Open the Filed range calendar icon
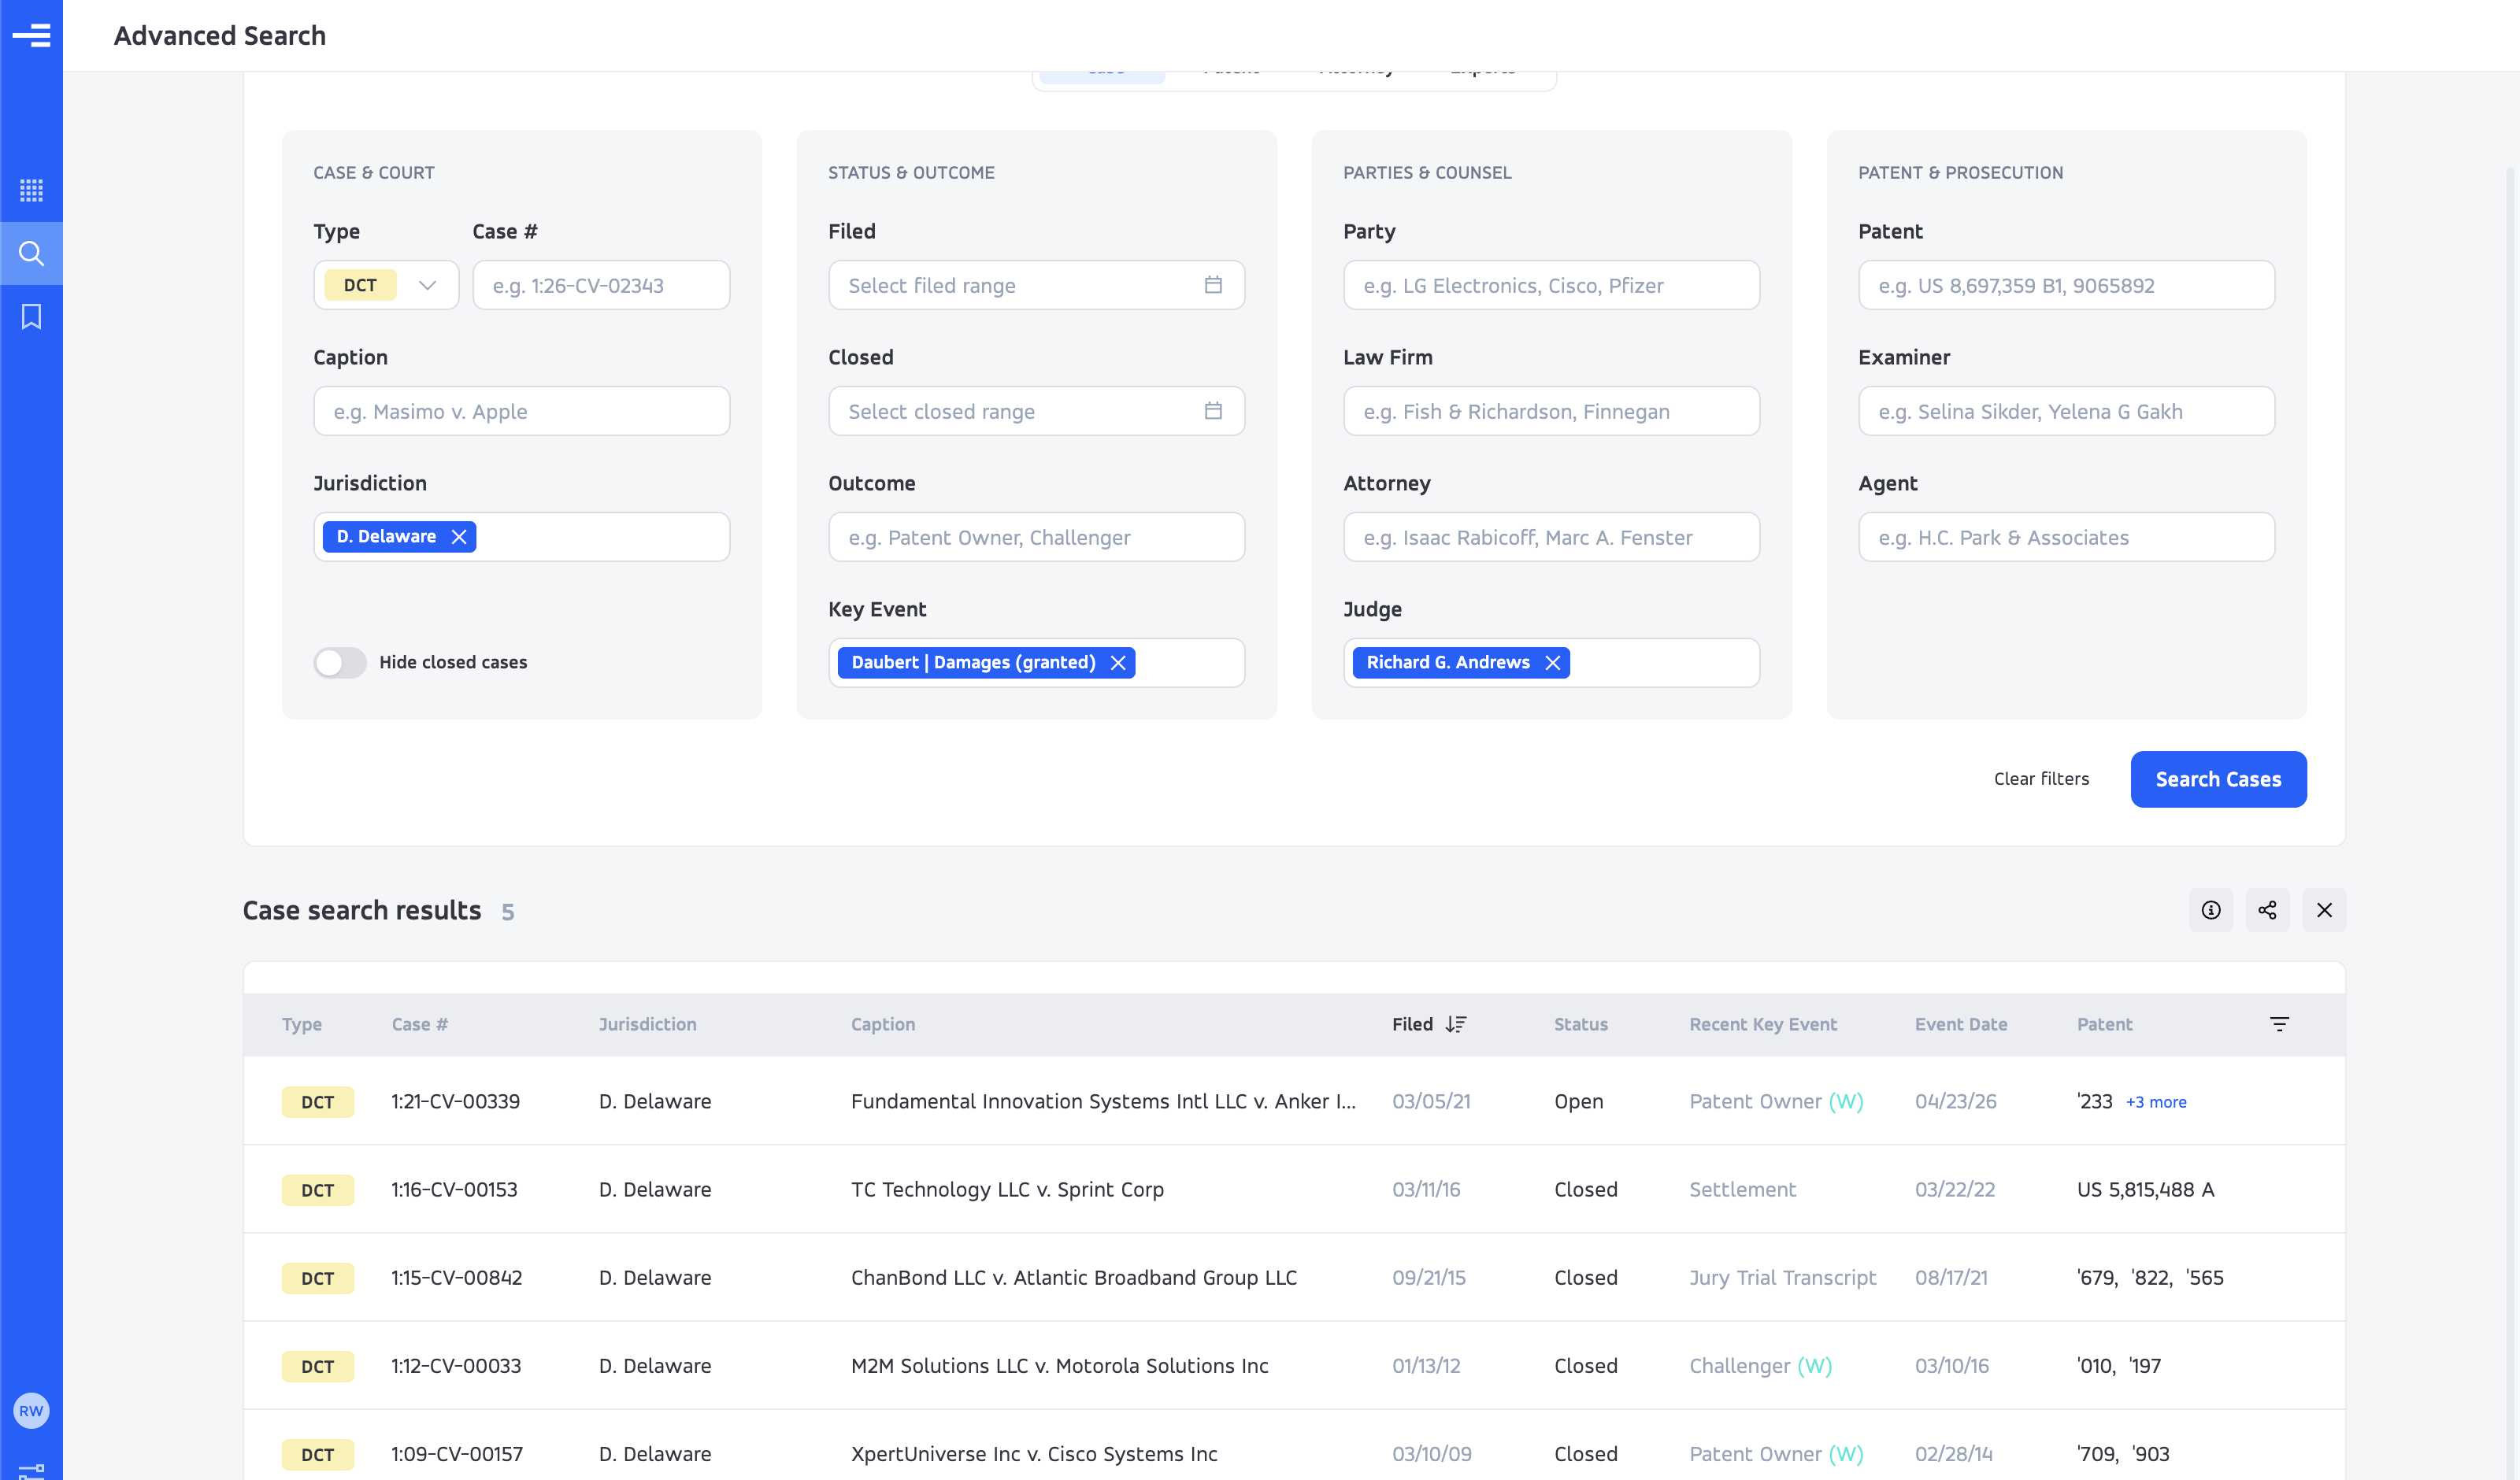The width and height of the screenshot is (2520, 1480). click(1213, 285)
